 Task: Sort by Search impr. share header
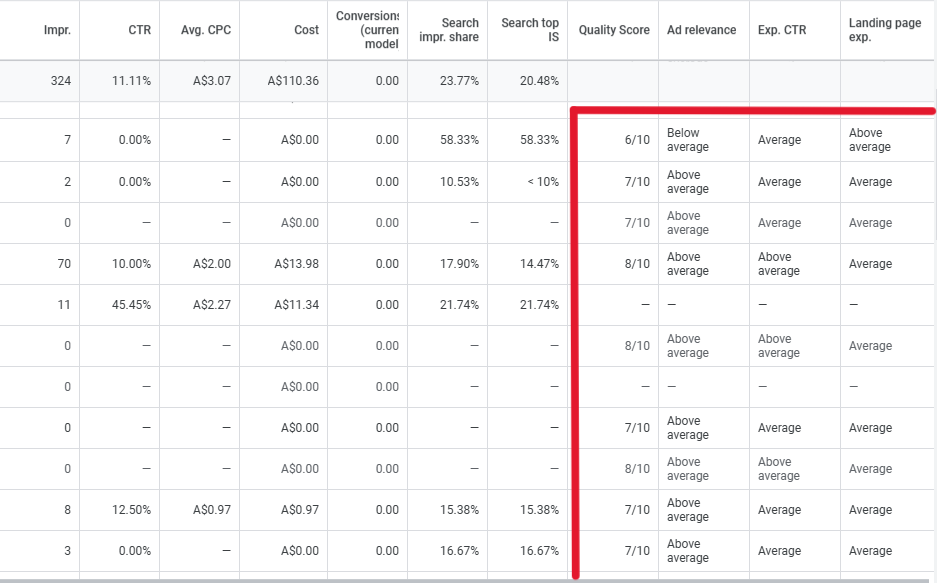click(460, 30)
